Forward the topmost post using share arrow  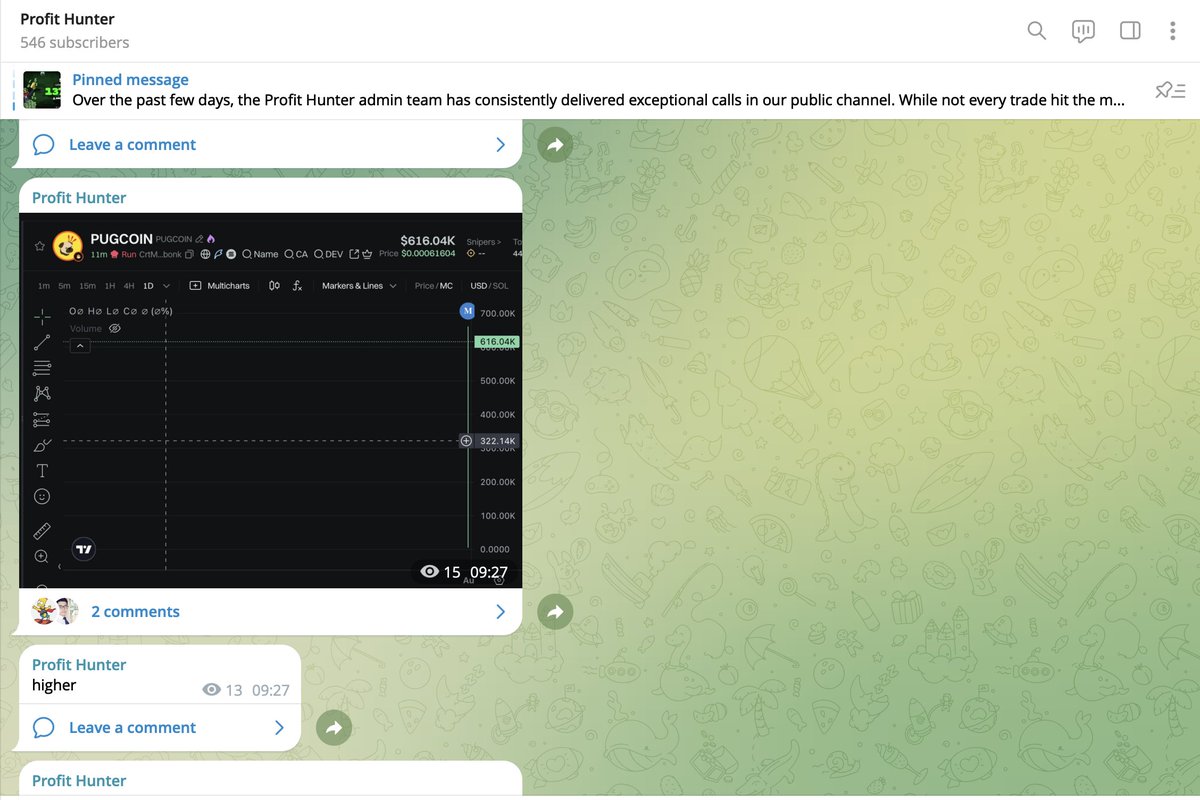tap(557, 145)
